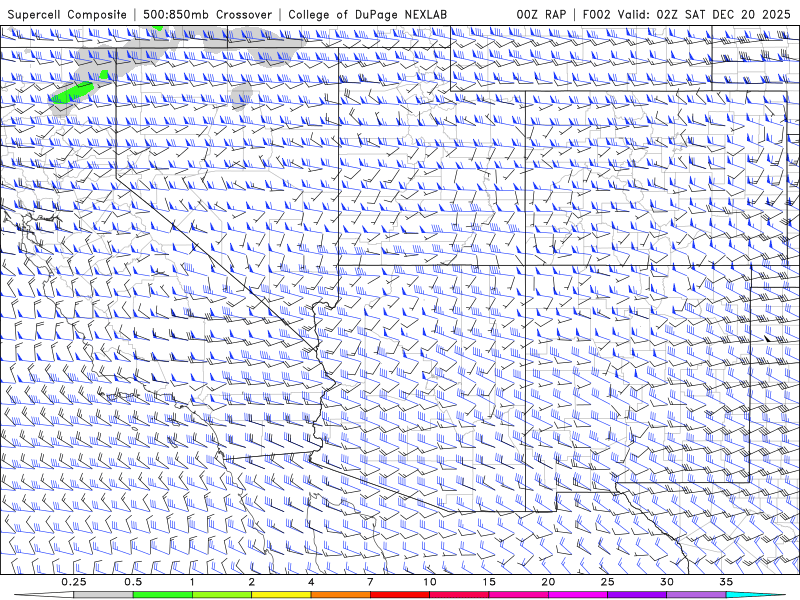Click the "1" legend value
The height and width of the screenshot is (600, 800).
click(x=192, y=582)
